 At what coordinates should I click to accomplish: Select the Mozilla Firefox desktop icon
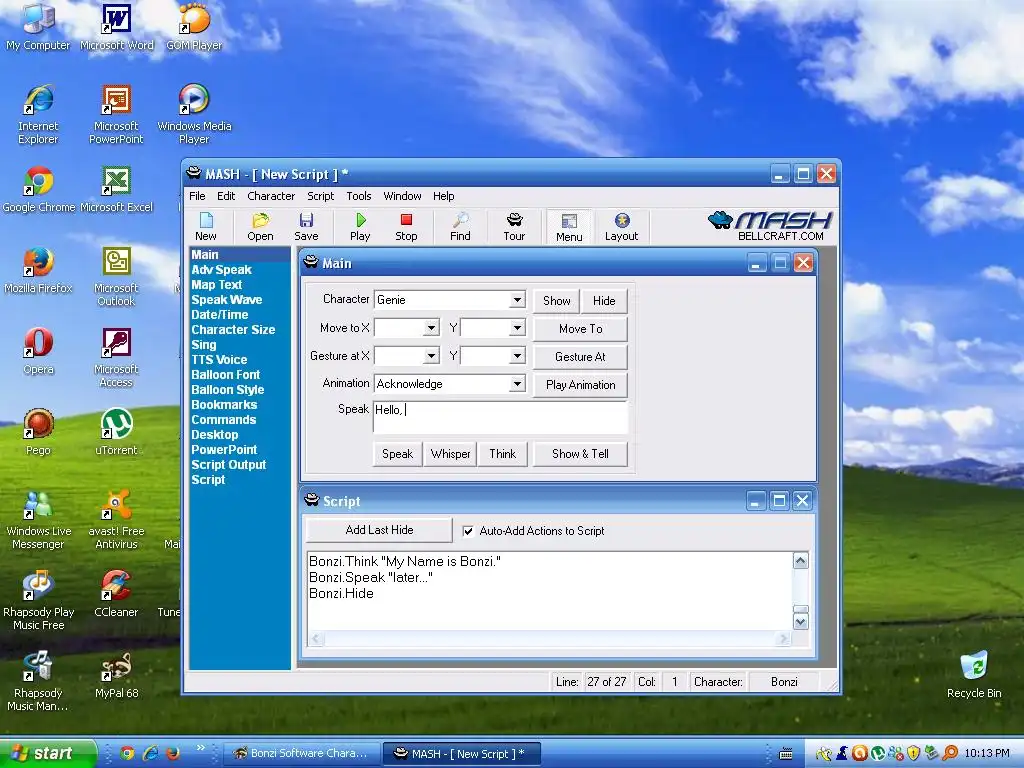pos(38,270)
